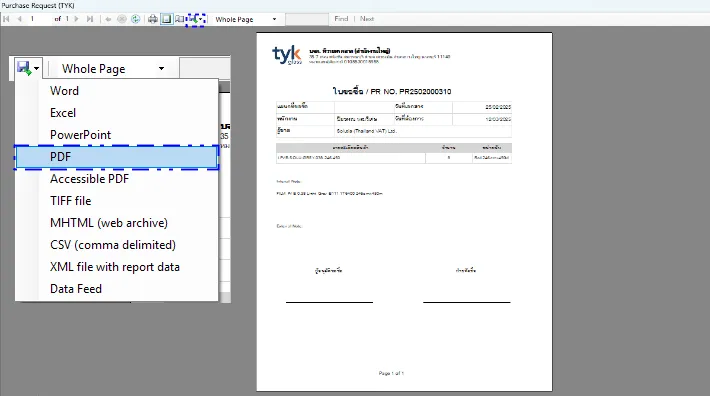Export report as Excel
The image size is (710, 396).
[117, 113]
